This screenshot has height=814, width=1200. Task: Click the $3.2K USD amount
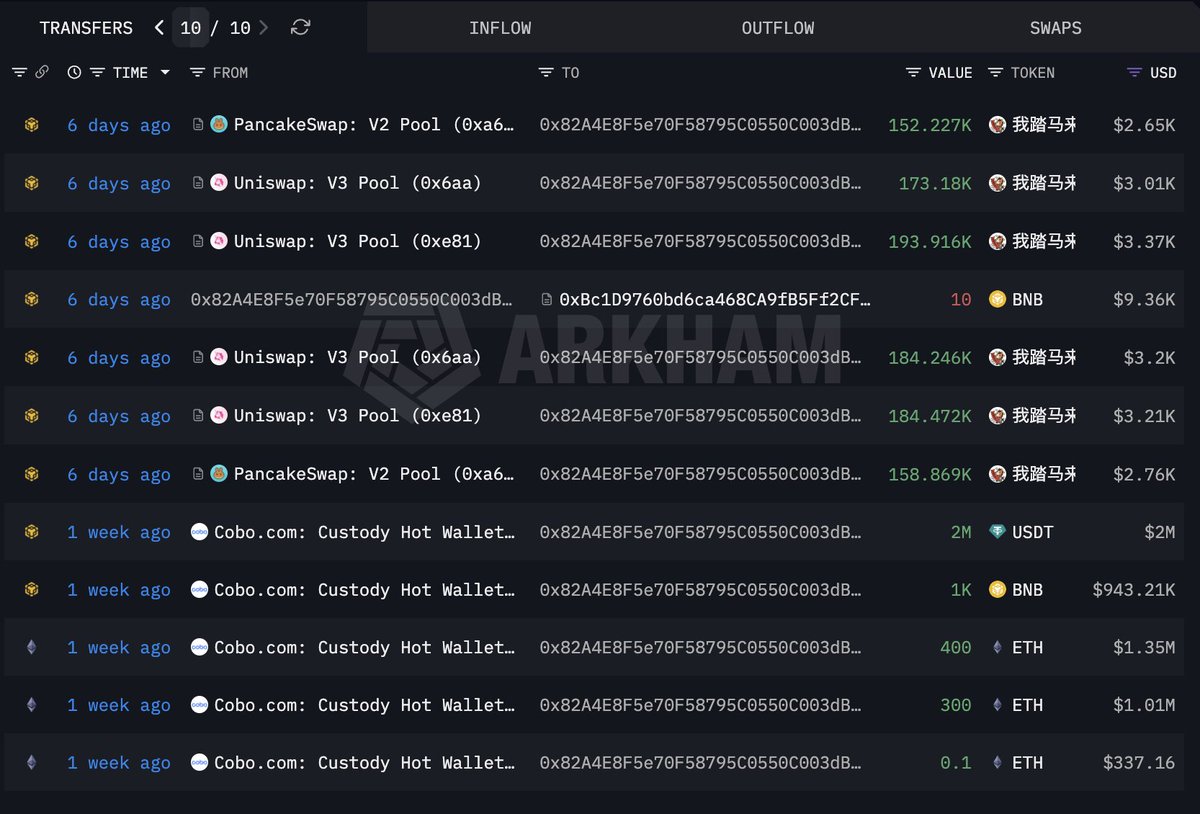click(x=1149, y=357)
